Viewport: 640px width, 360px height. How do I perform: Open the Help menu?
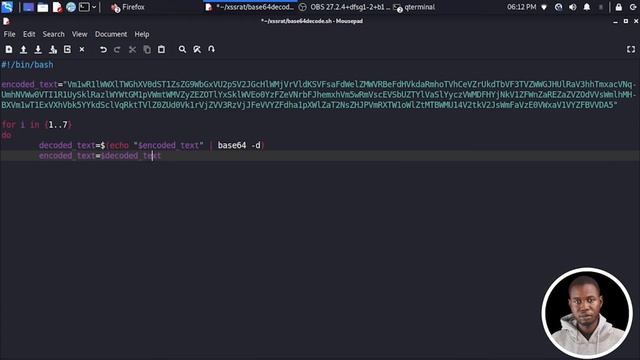[x=142, y=34]
